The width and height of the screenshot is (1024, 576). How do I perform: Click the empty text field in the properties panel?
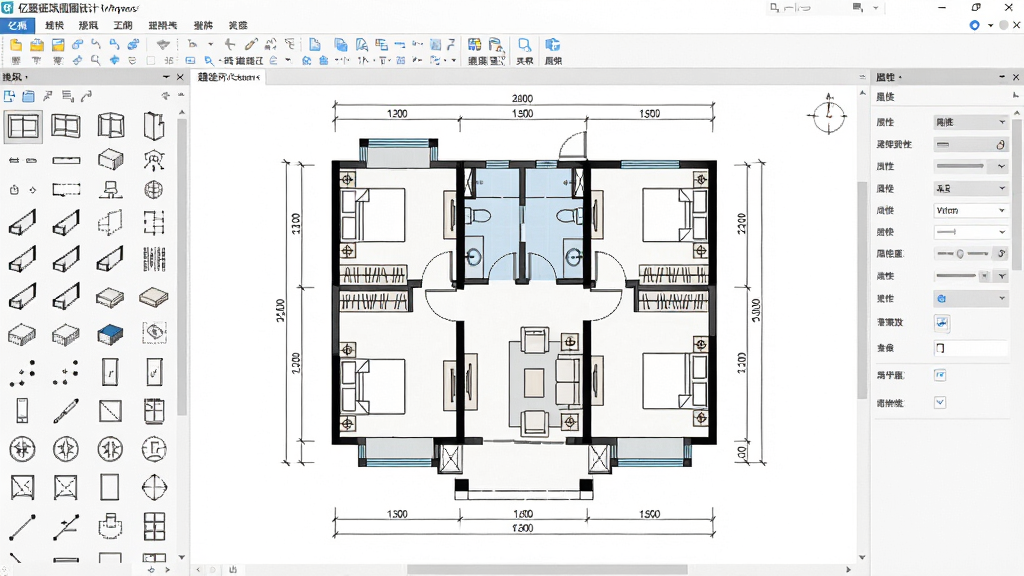pos(970,348)
